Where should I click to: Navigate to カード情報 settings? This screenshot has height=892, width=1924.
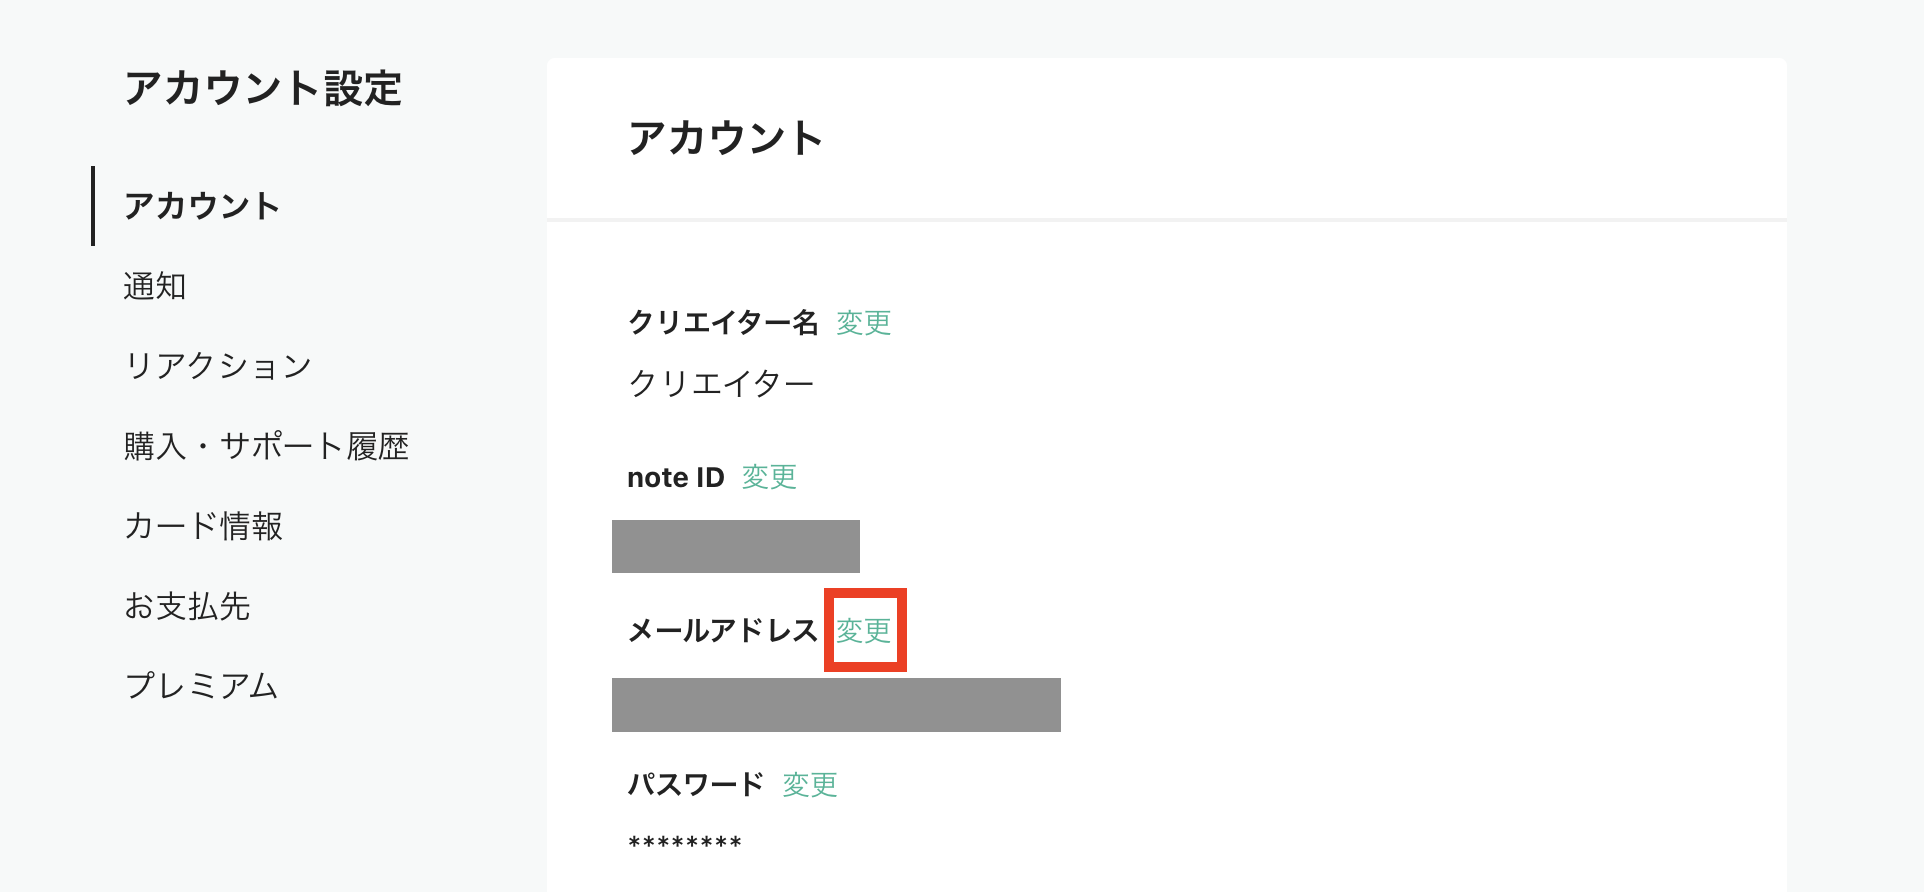(203, 526)
